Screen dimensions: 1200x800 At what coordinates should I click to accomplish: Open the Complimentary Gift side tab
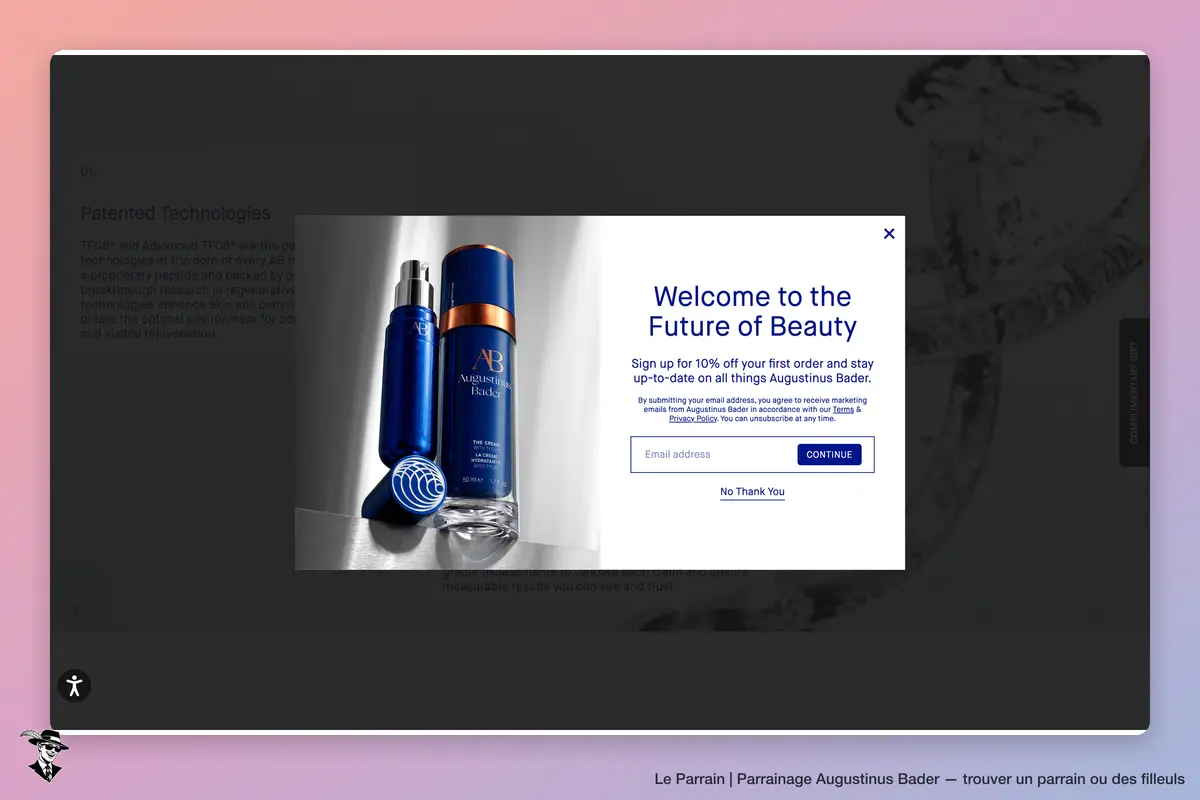[x=1134, y=392]
